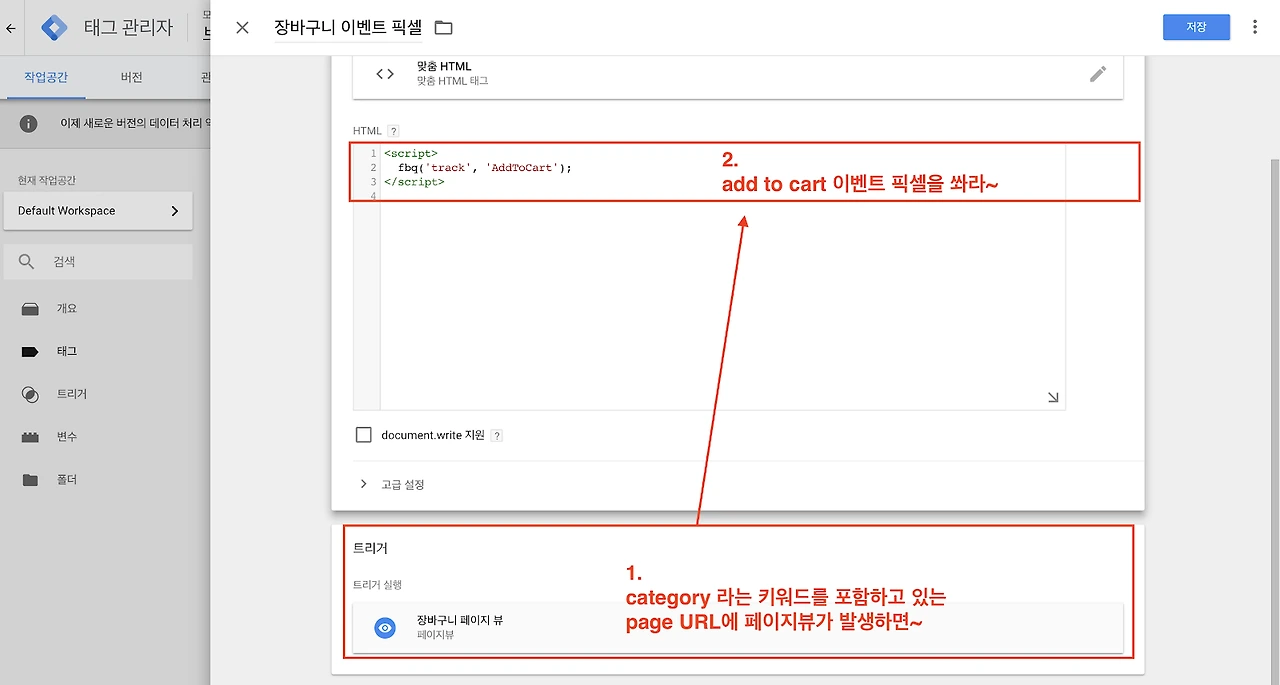
Task: Go back with the left arrow icon
Action: click(11, 28)
